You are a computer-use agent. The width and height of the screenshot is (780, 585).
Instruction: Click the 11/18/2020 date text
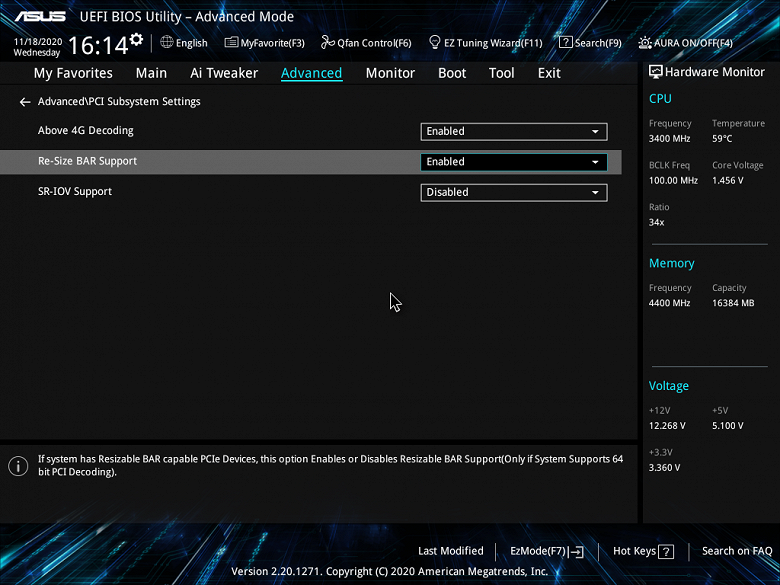[x=38, y=42]
